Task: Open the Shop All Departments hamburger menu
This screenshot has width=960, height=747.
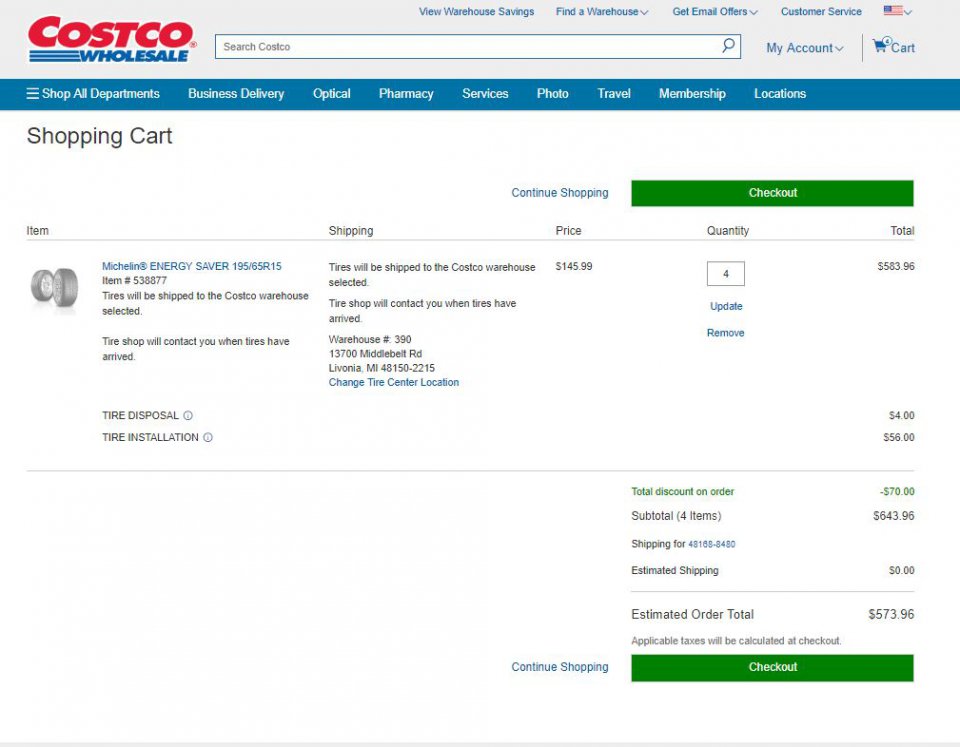Action: (x=92, y=94)
